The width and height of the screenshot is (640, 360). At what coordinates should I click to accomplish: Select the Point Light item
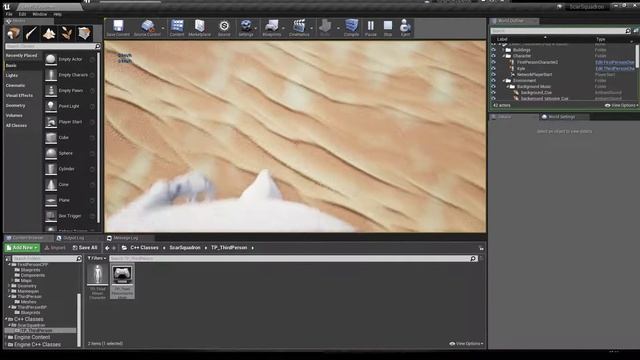coord(69,106)
